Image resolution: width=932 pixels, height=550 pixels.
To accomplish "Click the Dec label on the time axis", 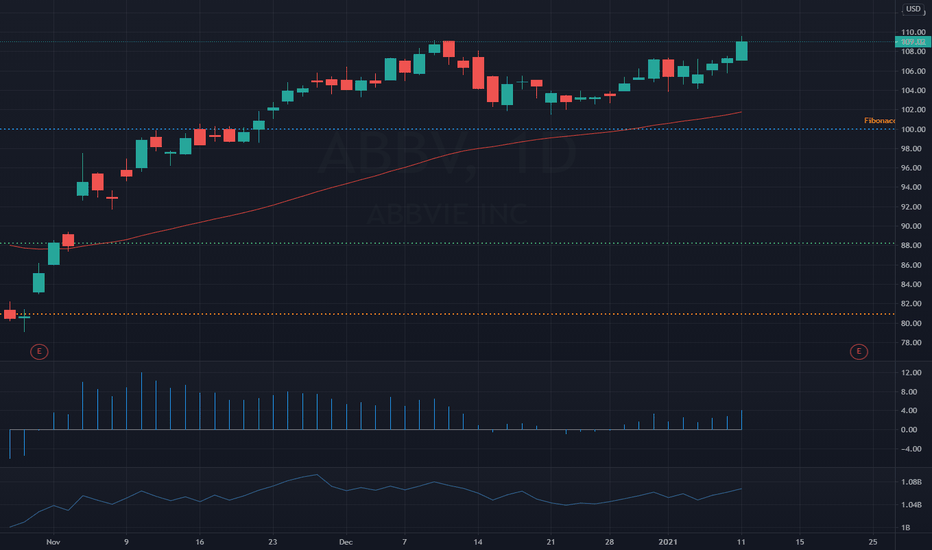I will click(346, 542).
